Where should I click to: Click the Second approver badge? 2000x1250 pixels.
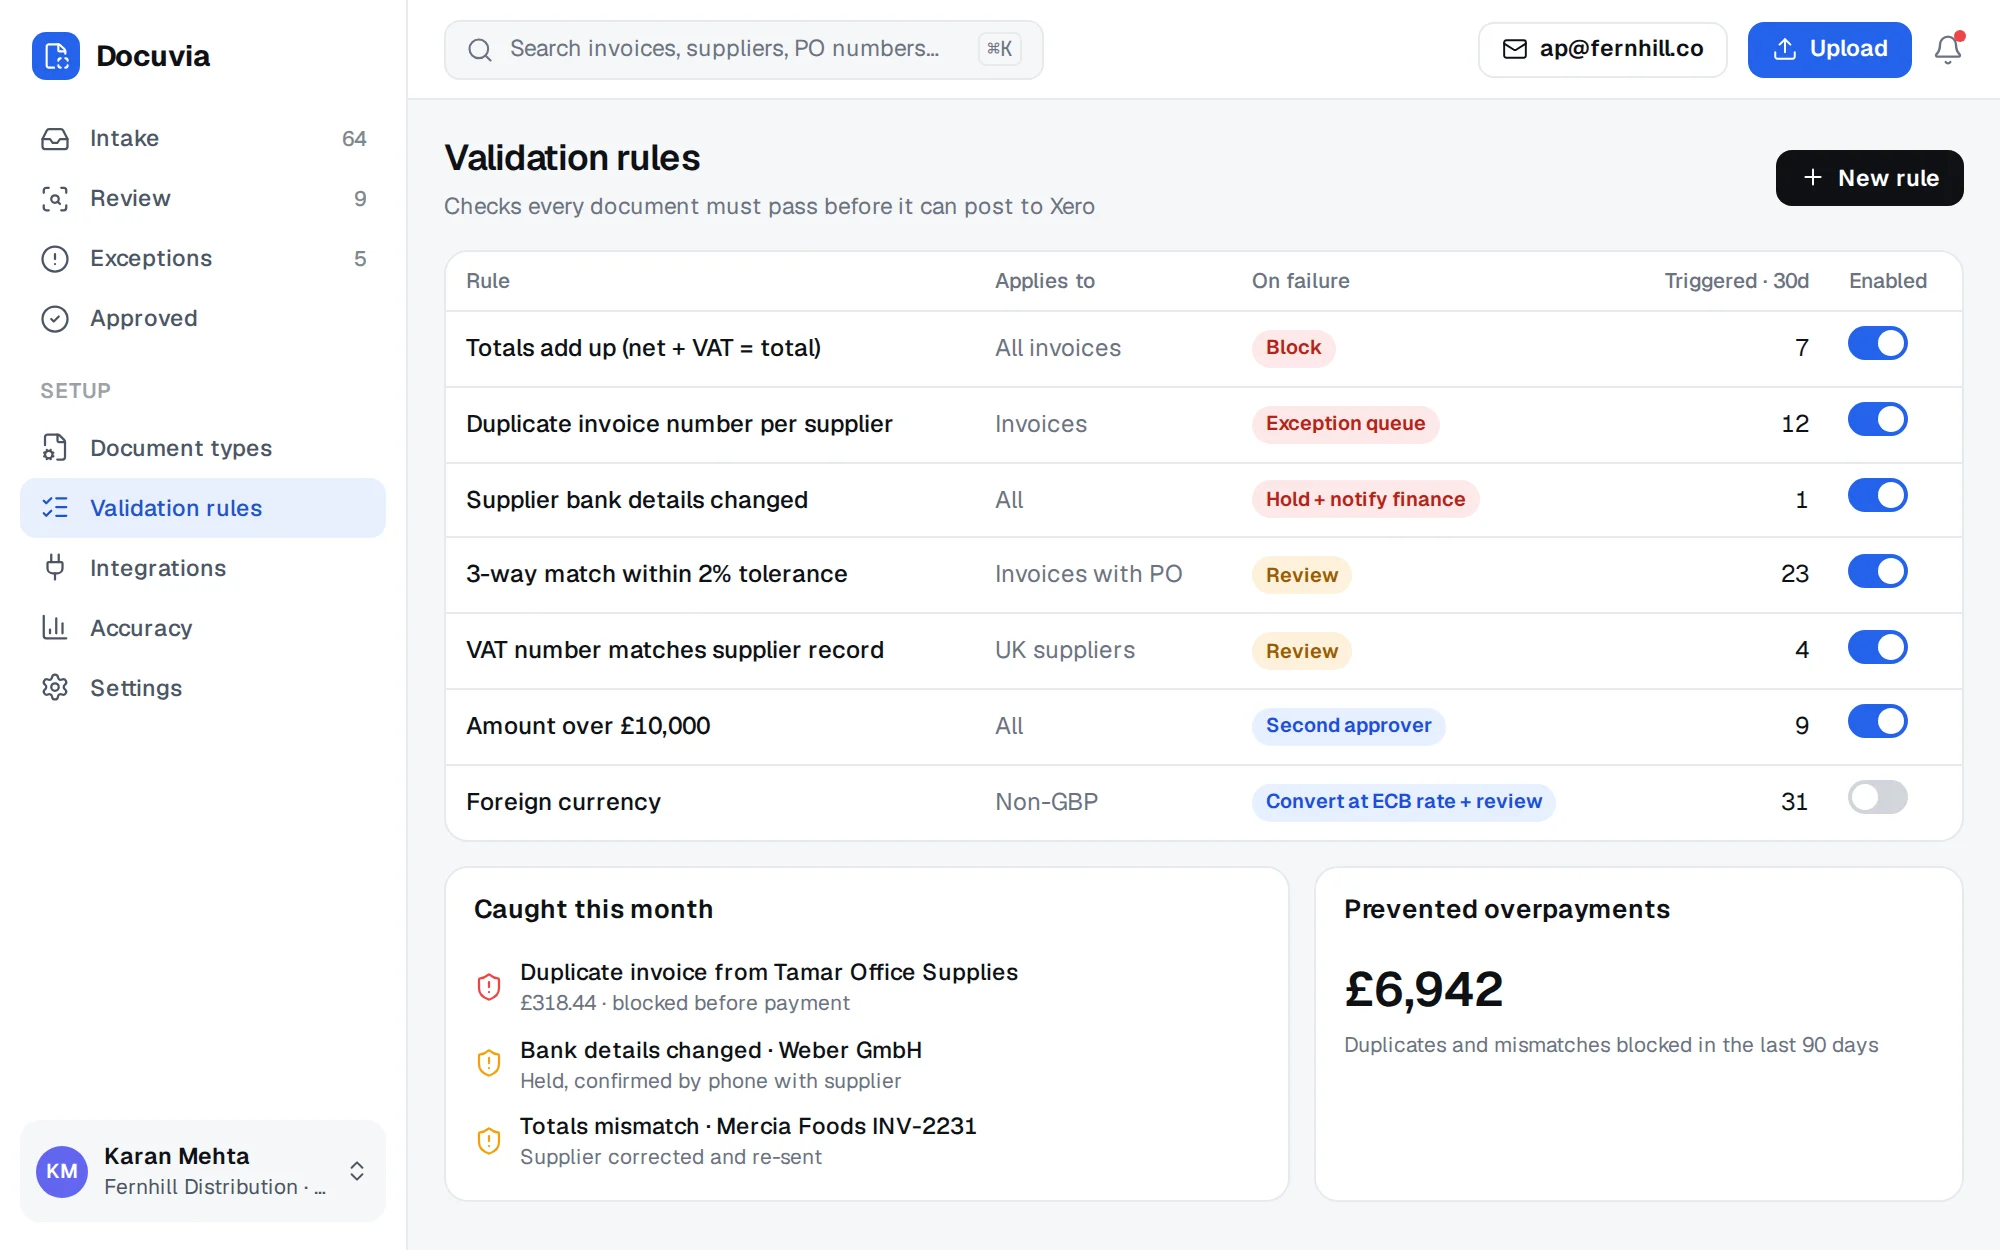click(x=1348, y=726)
